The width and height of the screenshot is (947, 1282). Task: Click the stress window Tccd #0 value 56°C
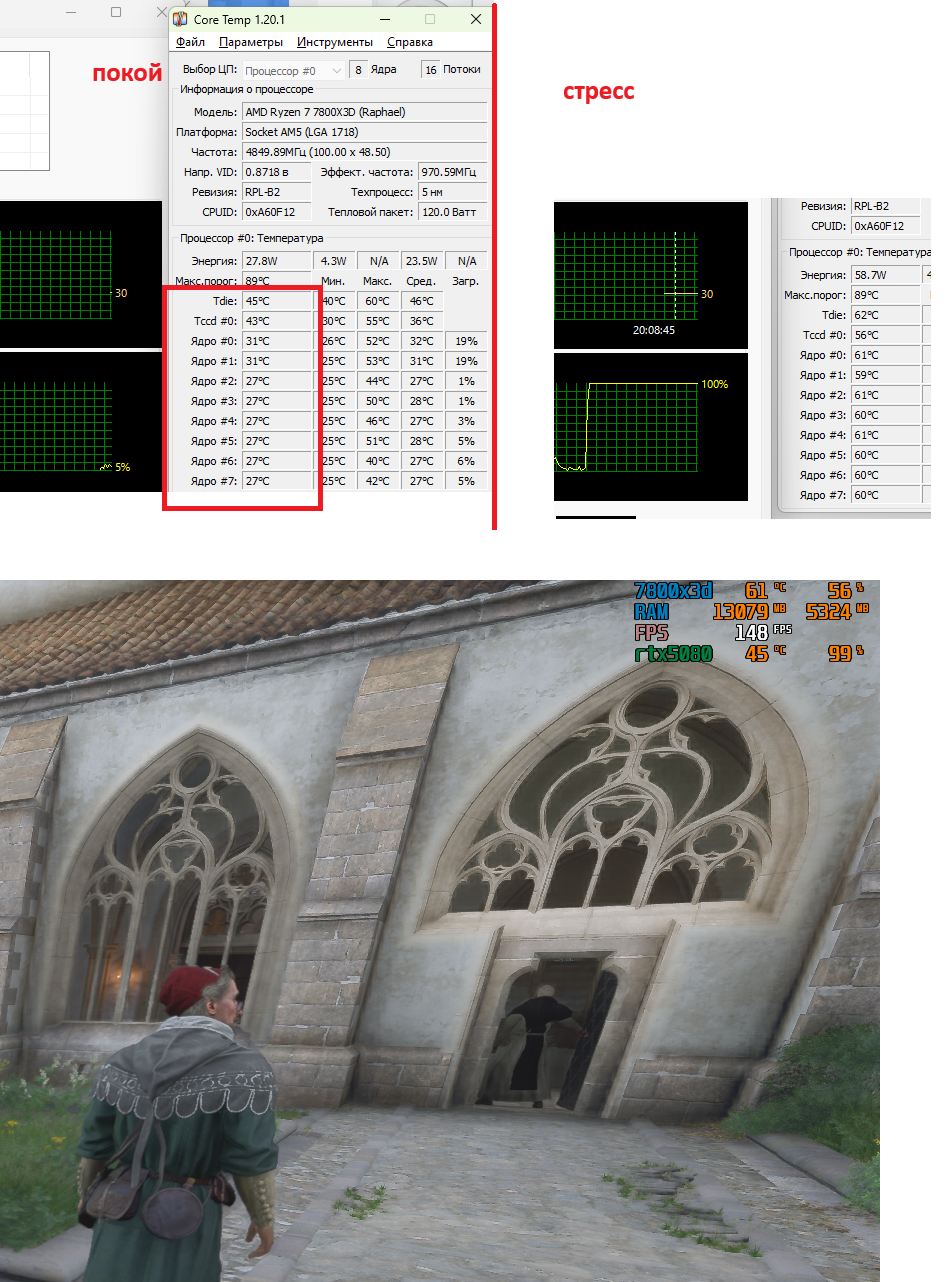[884, 335]
